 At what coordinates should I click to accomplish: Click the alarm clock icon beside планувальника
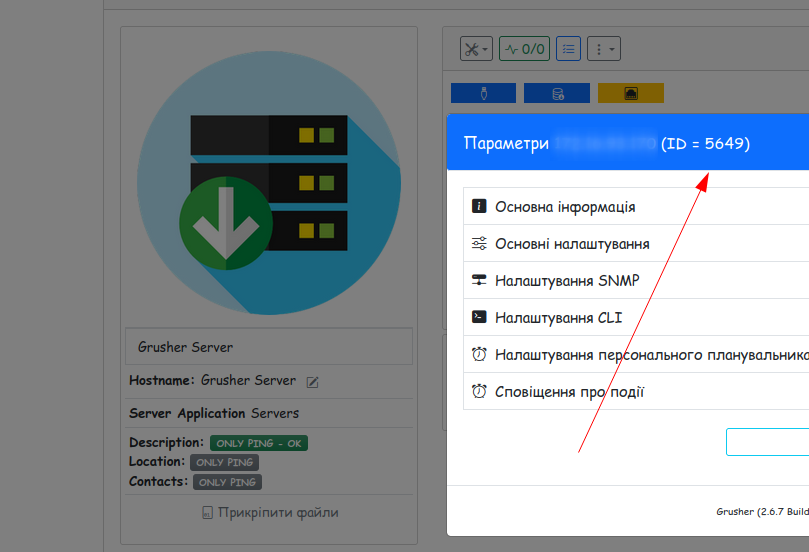click(x=479, y=354)
